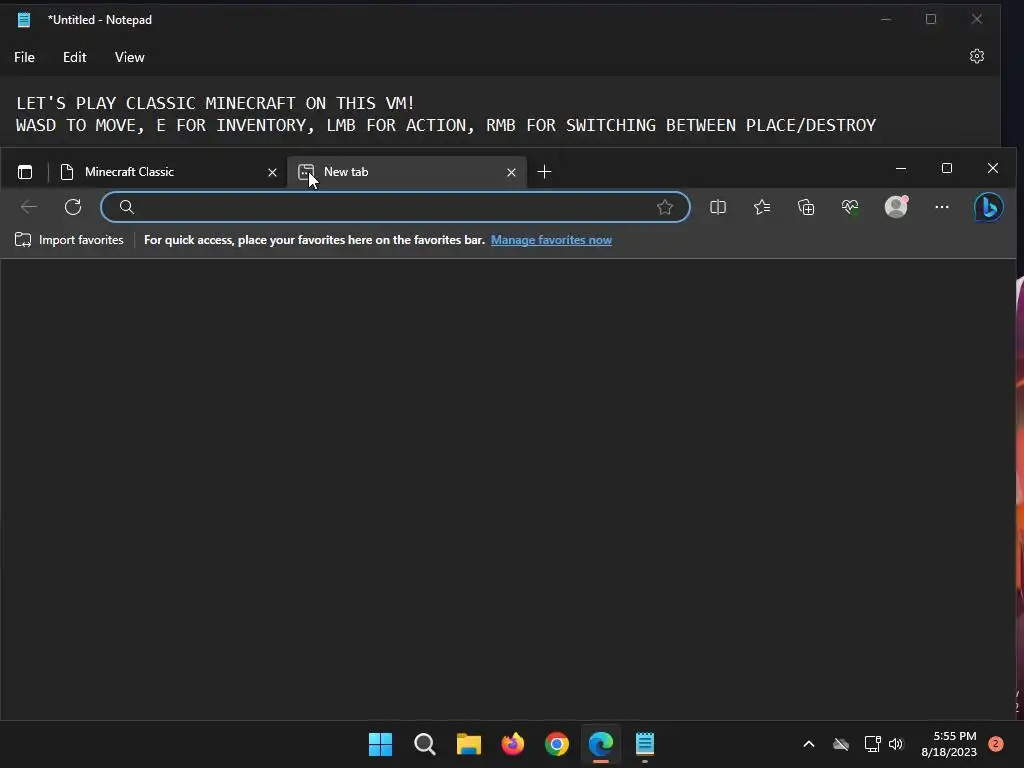Select Microsoft Edge on the taskbar
This screenshot has height=768, width=1024.
[x=601, y=744]
